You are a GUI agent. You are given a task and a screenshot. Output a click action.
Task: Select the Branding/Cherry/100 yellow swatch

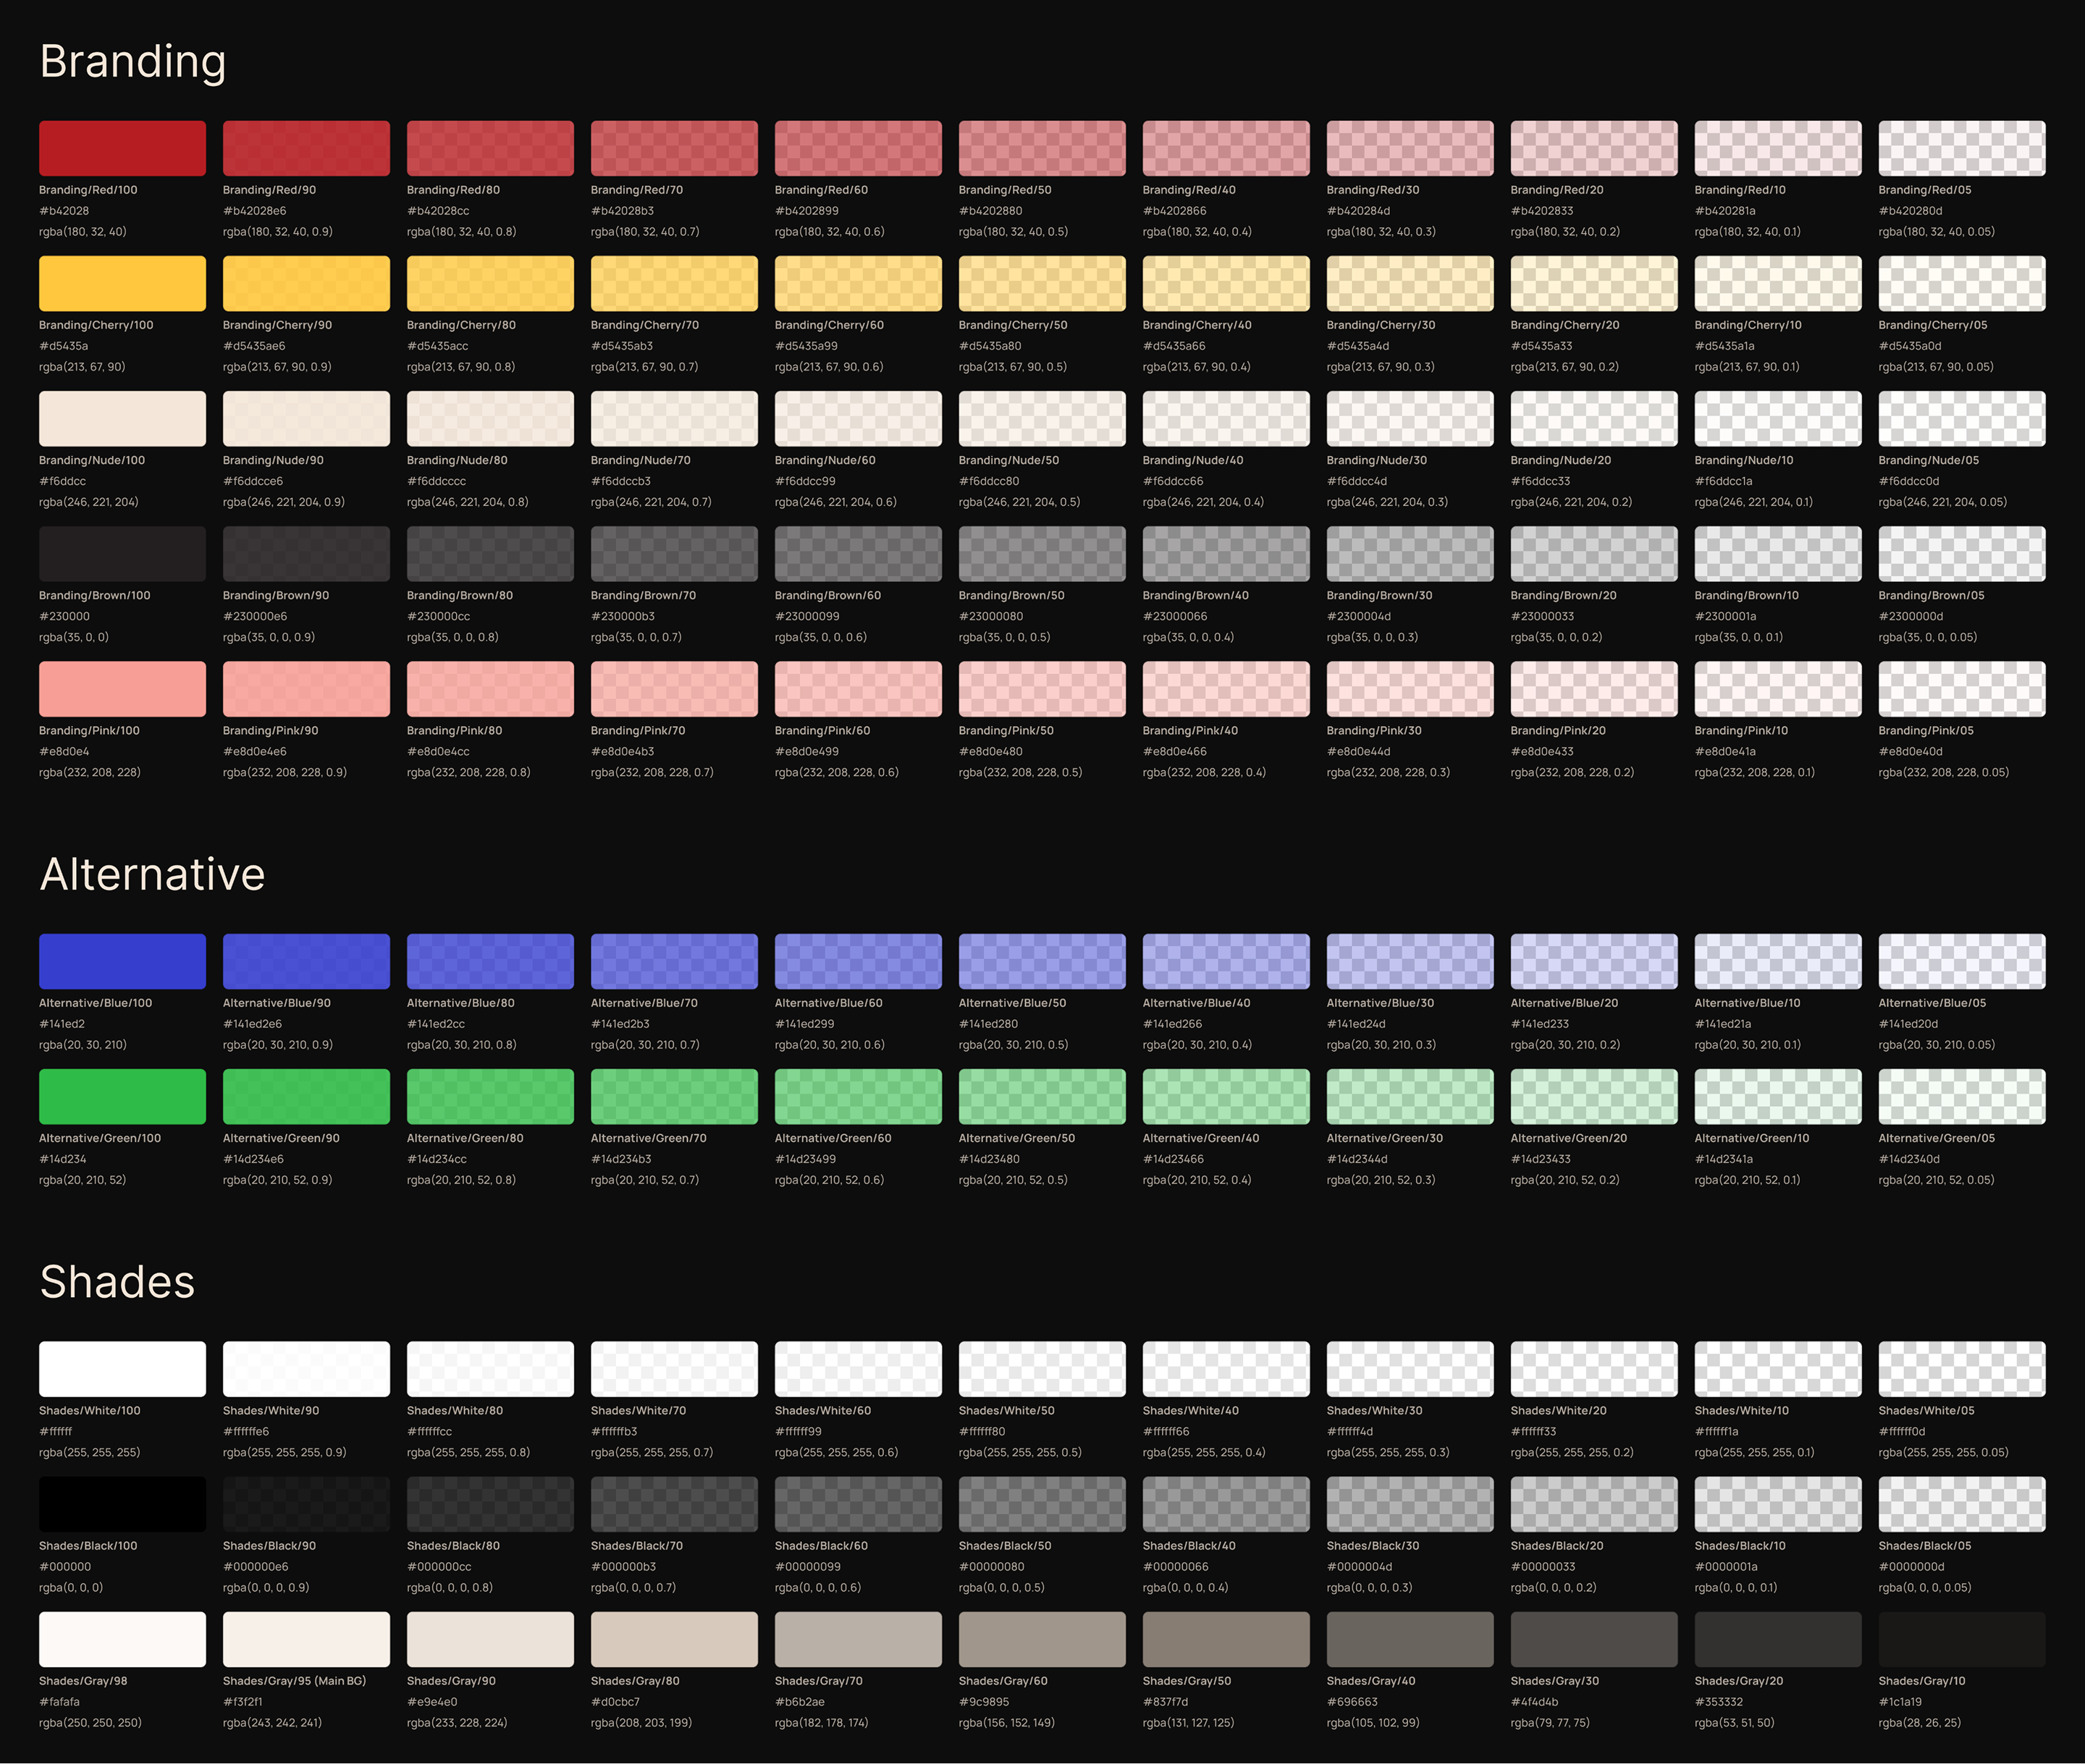click(122, 283)
